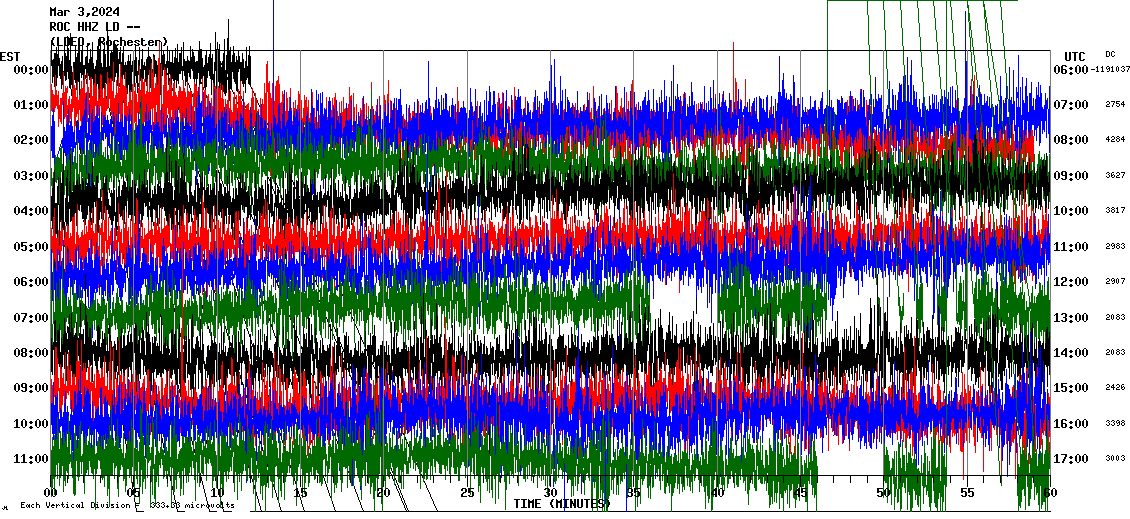Image resolution: width=1130 pixels, height=519 pixels.
Task: Select the 05:00 EST row label
Action: pyautogui.click(x=32, y=247)
